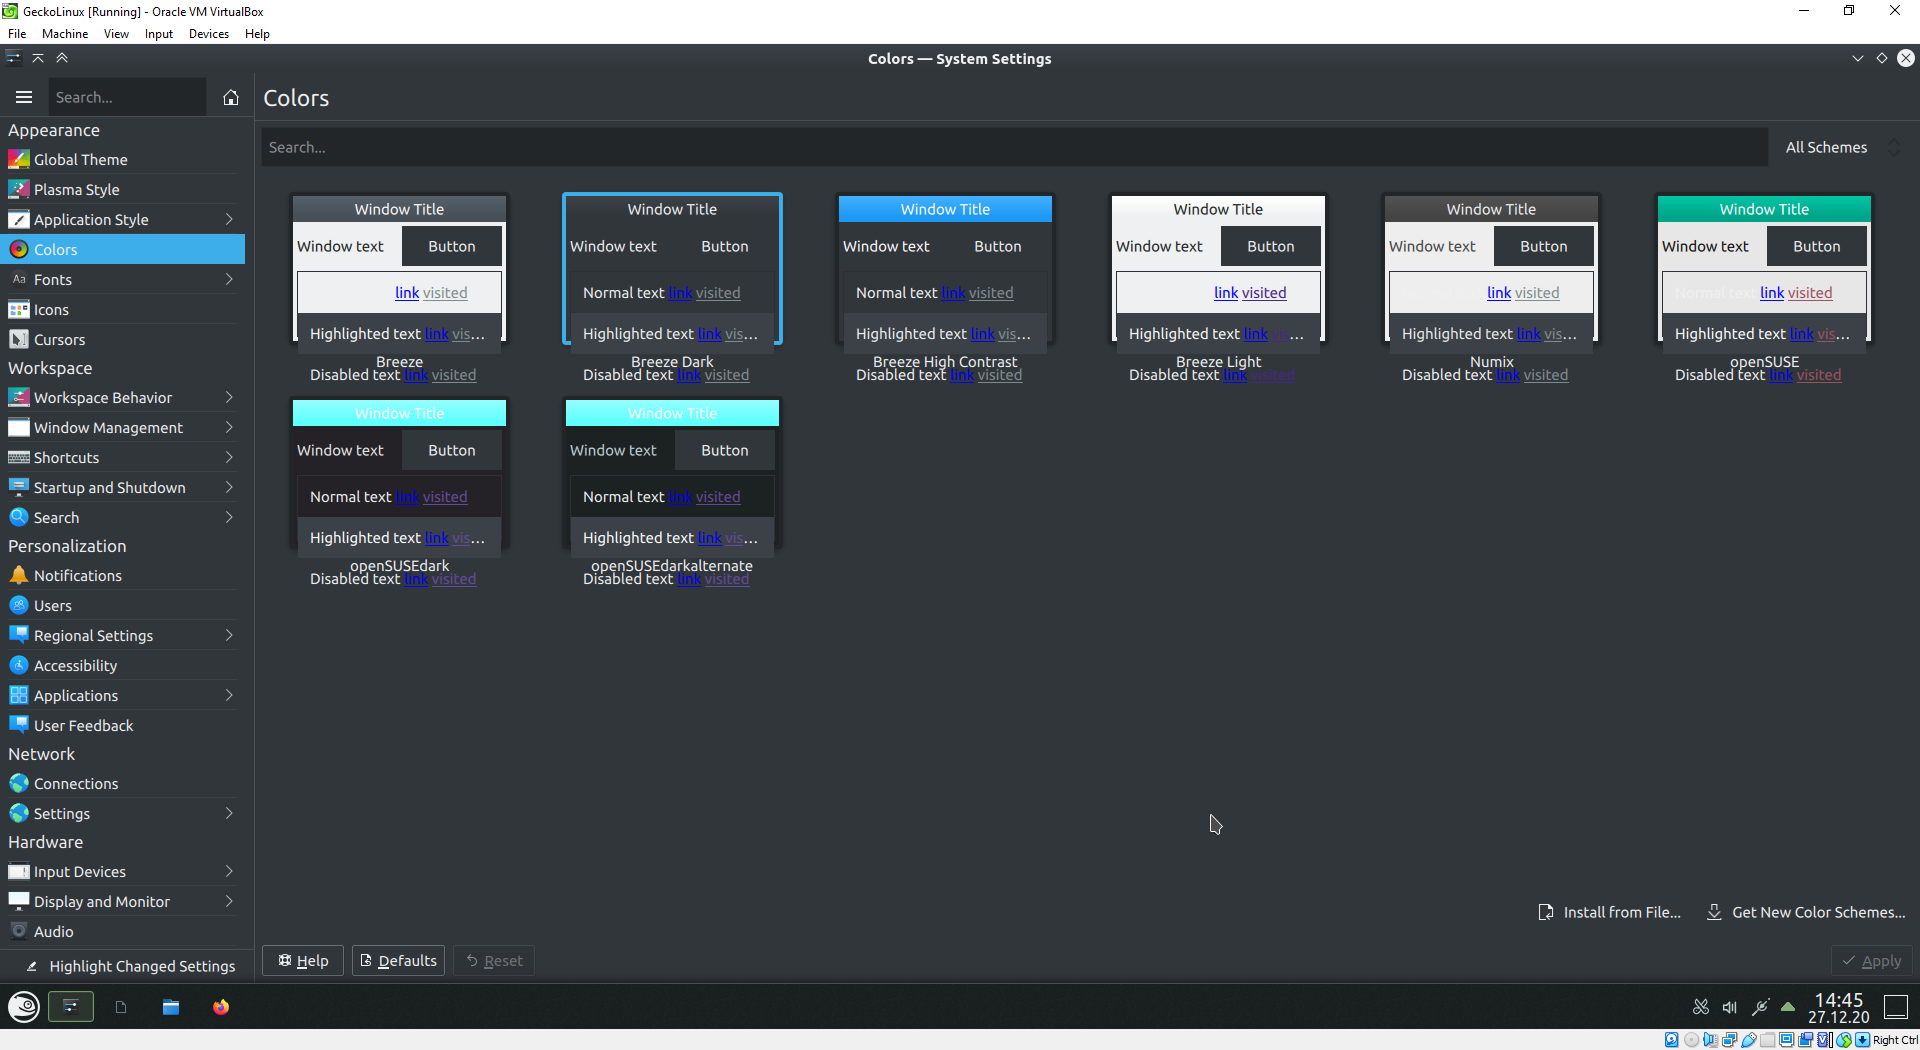The image size is (1920, 1050).
Task: Go to the settings home page
Action: (x=231, y=97)
